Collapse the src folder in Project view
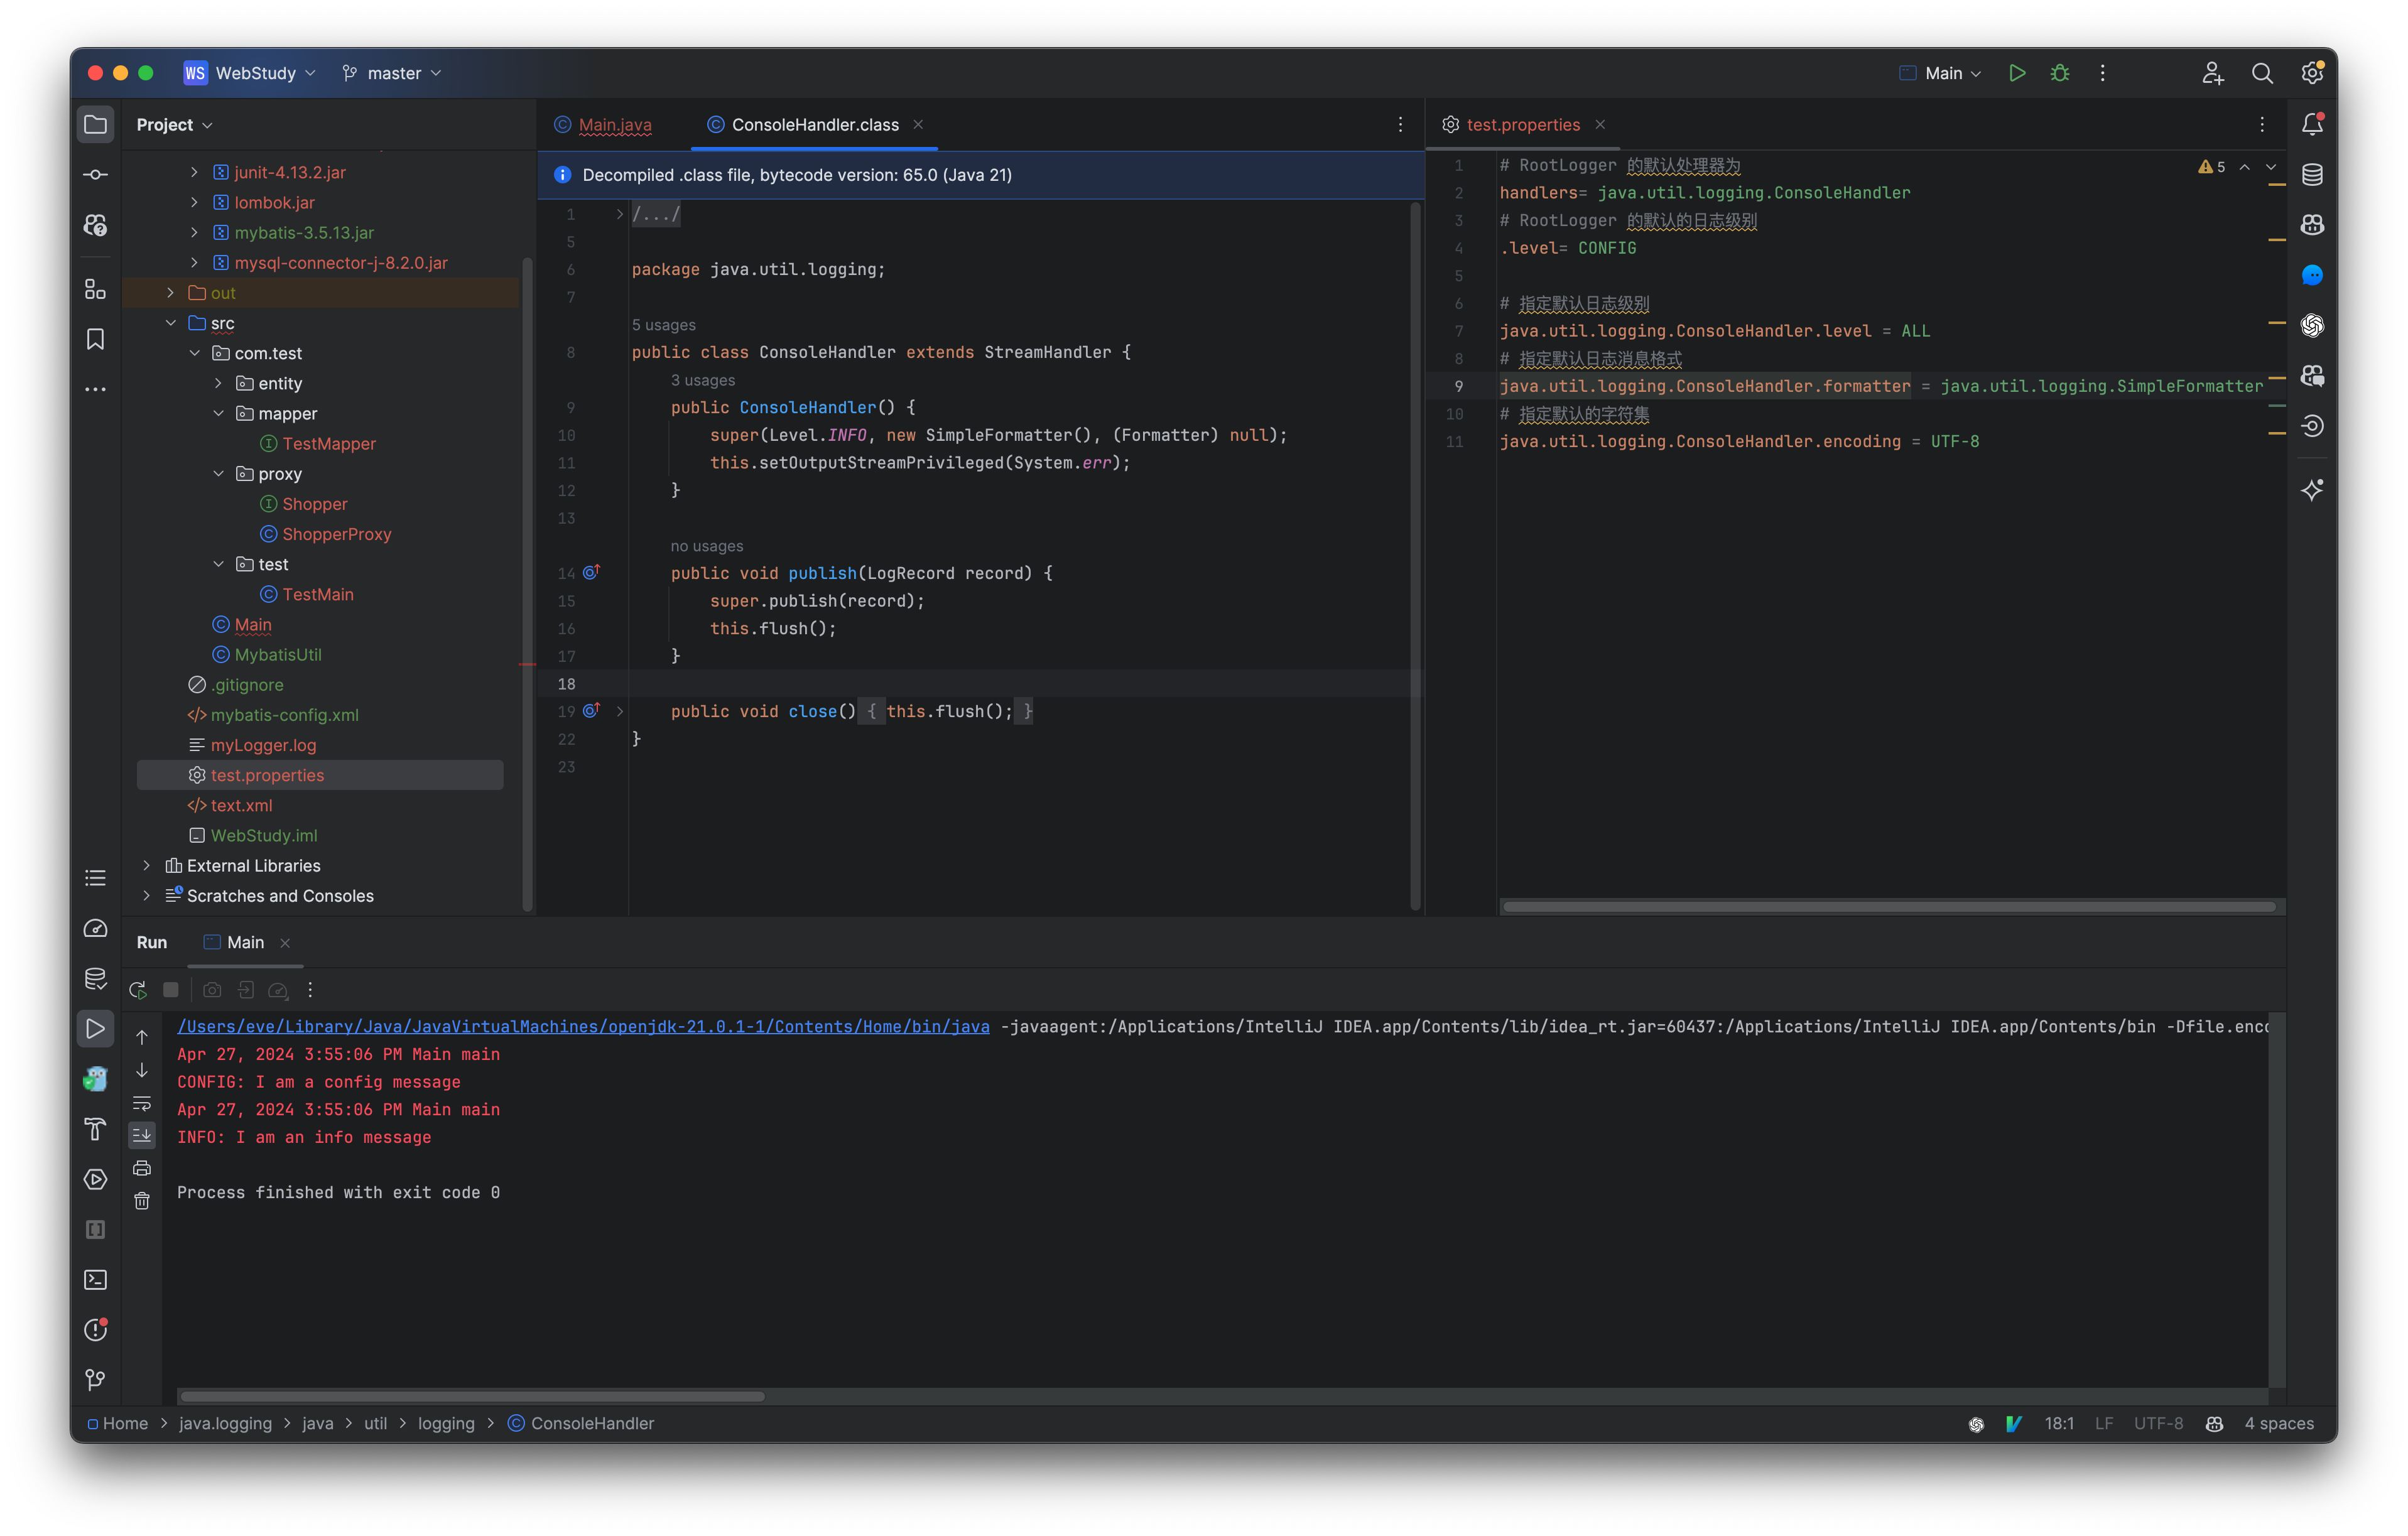 click(x=171, y=322)
